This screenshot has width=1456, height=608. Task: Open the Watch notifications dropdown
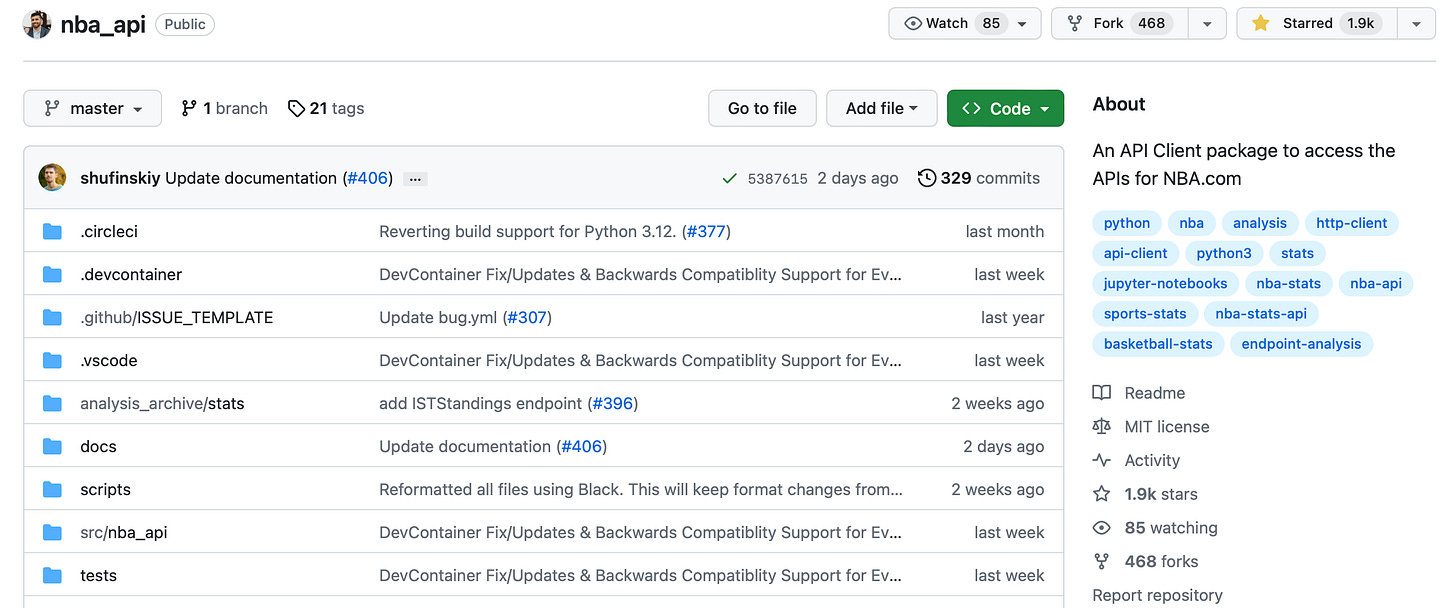[964, 23]
